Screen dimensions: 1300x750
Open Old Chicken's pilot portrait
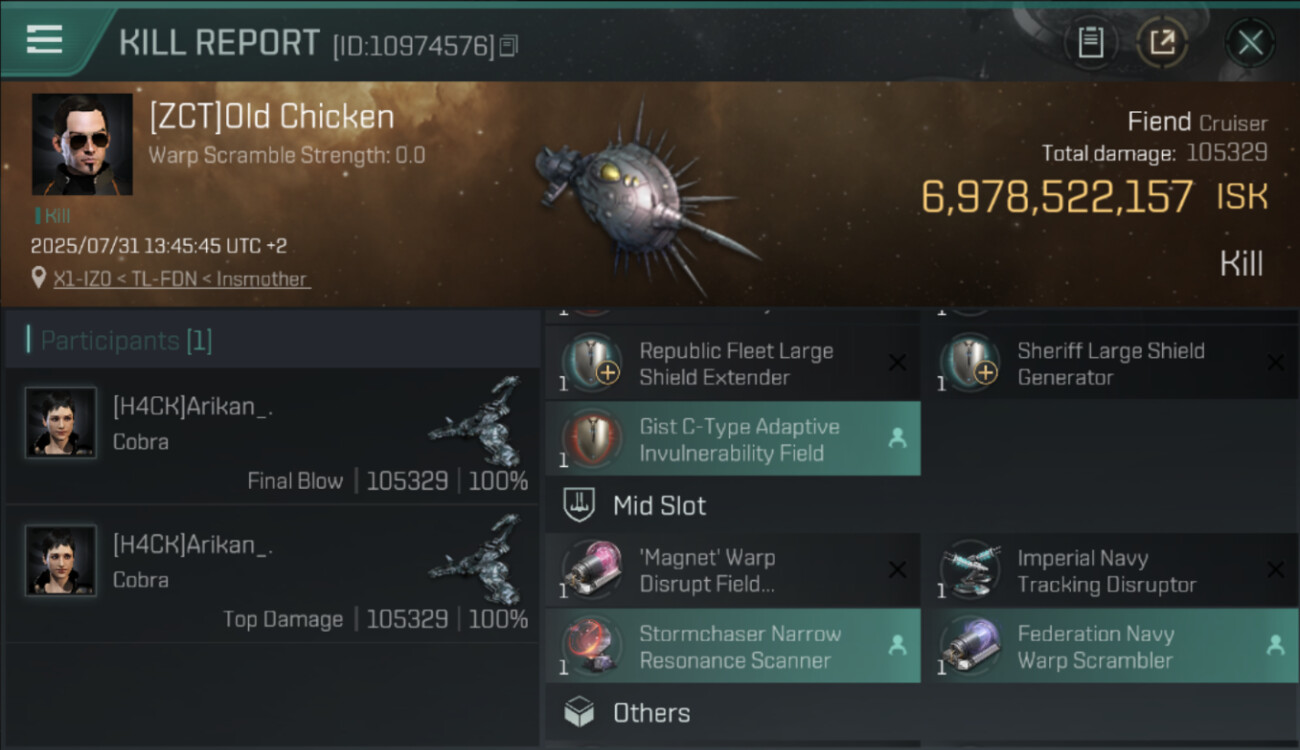(x=82, y=144)
